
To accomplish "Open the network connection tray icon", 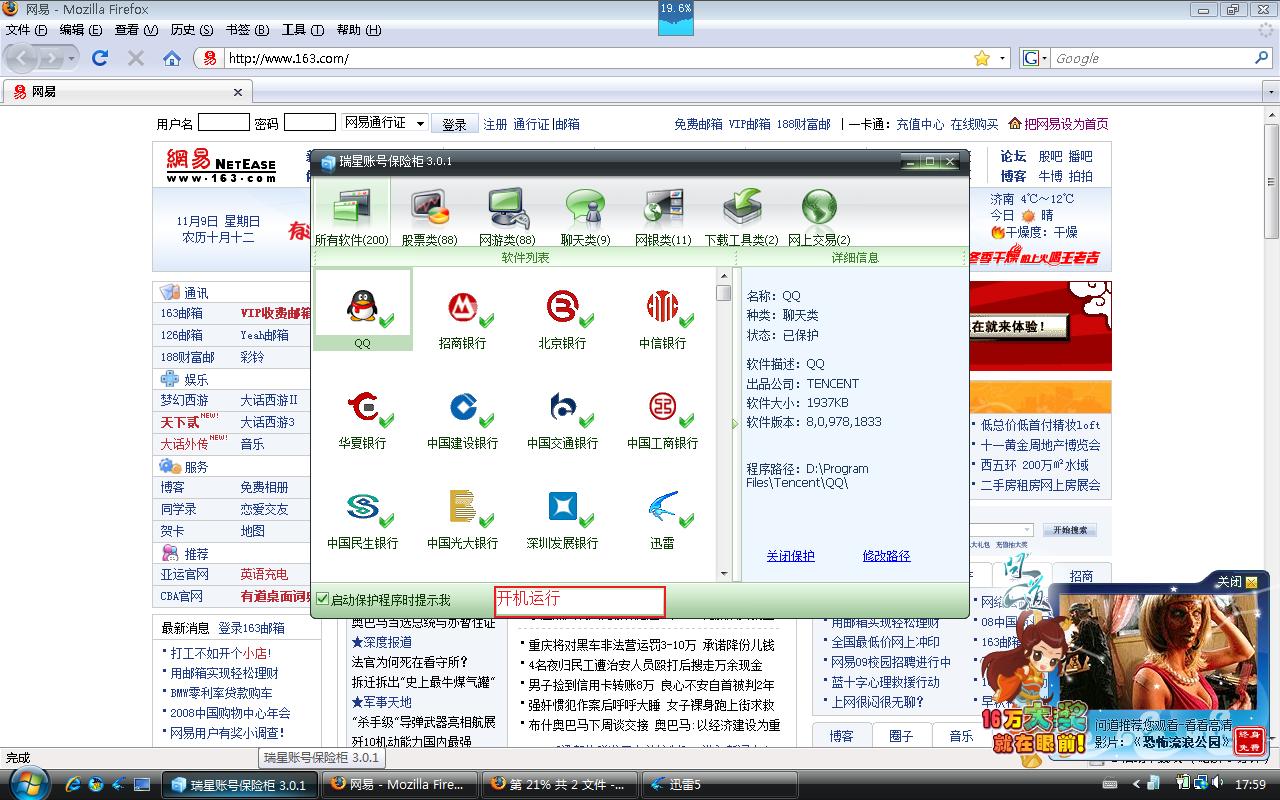I will tap(1203, 783).
